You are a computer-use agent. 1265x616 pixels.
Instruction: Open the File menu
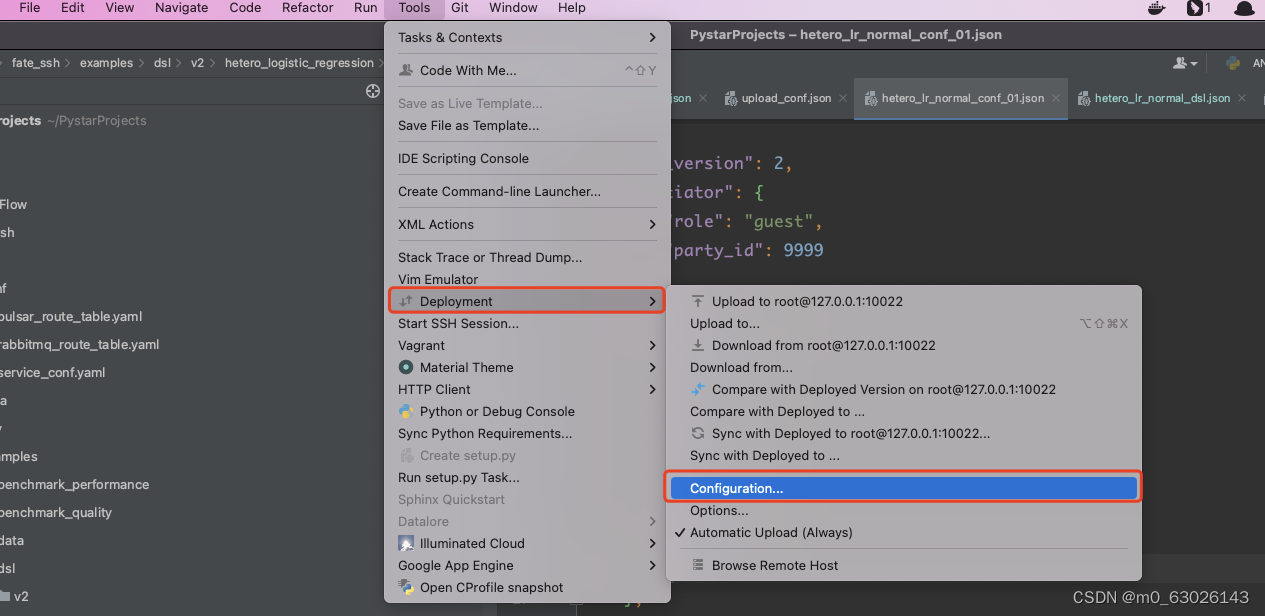point(30,8)
